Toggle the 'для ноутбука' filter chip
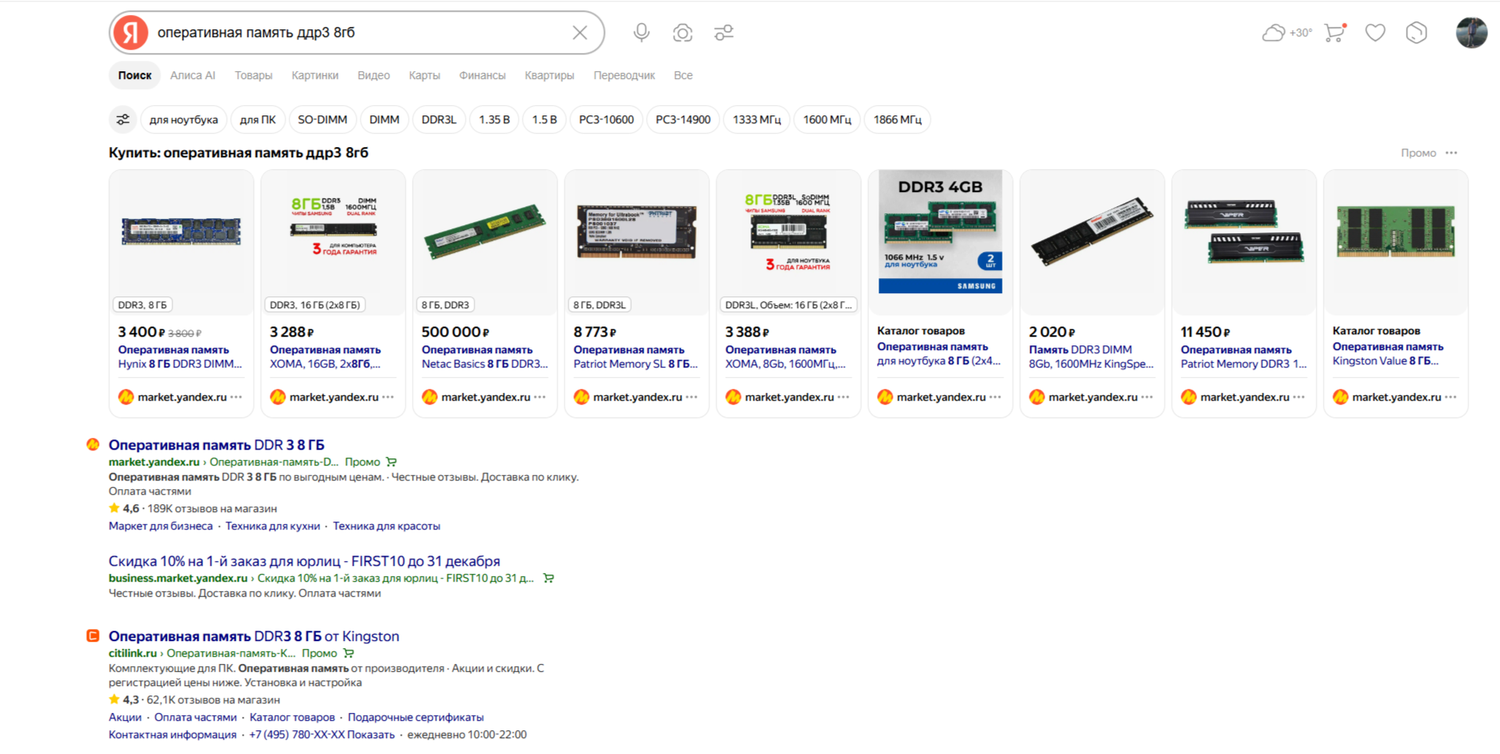Image resolution: width=1500 pixels, height=754 pixels. tap(184, 120)
